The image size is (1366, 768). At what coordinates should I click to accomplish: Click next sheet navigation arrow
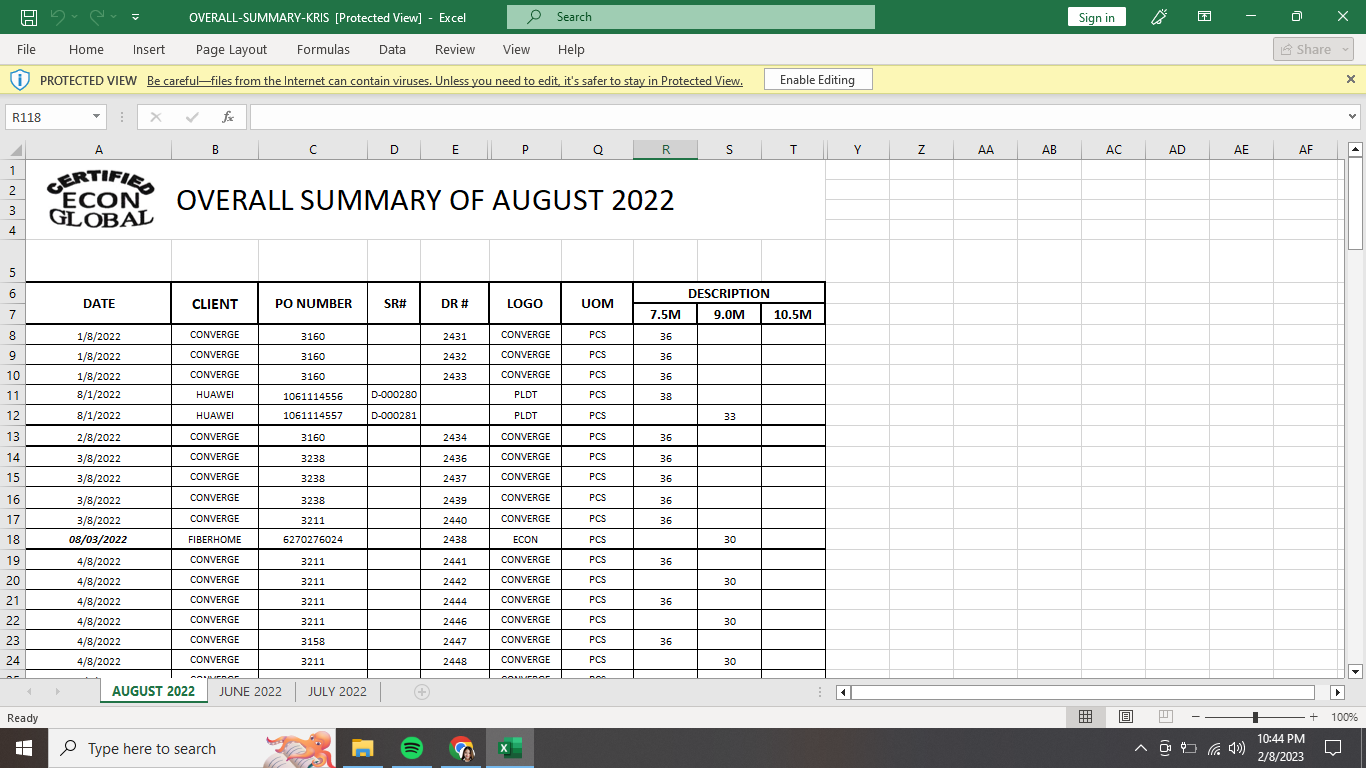click(57, 691)
